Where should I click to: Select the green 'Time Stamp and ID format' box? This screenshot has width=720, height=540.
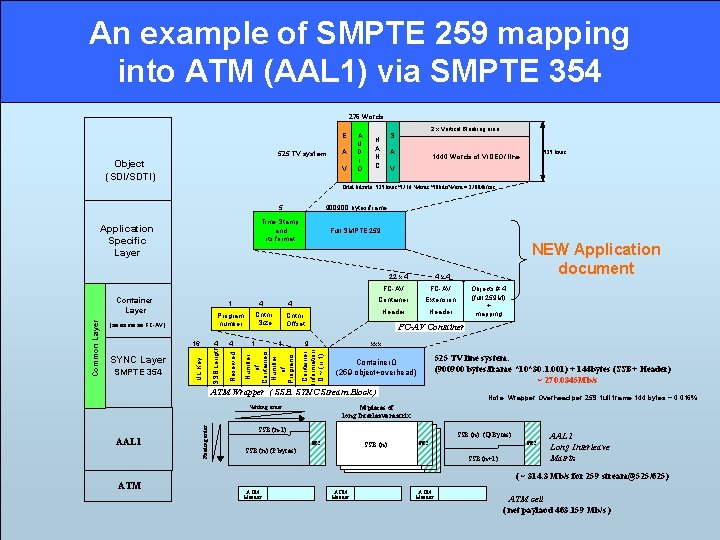[x=280, y=231]
